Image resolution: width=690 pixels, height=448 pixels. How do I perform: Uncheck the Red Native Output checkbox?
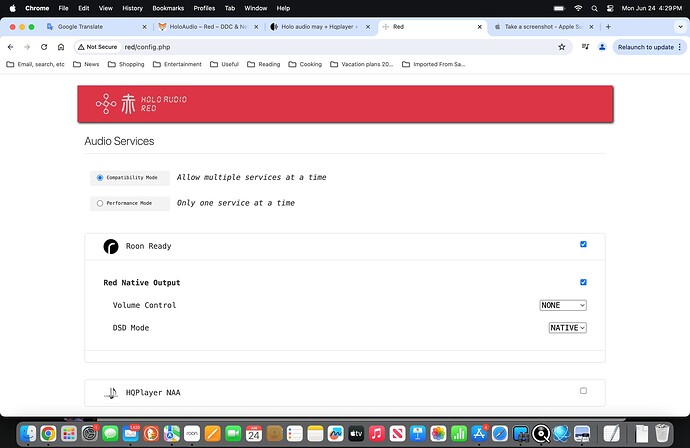tap(583, 282)
